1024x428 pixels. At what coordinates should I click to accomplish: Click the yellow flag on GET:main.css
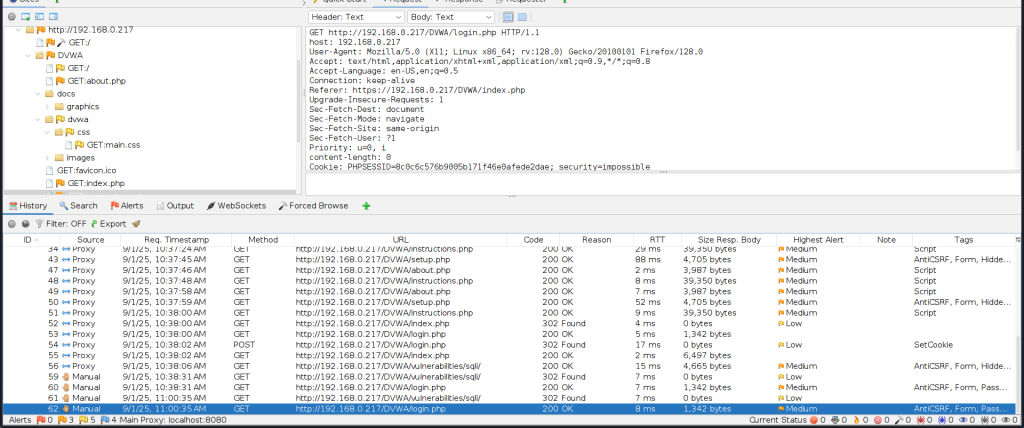pos(80,145)
